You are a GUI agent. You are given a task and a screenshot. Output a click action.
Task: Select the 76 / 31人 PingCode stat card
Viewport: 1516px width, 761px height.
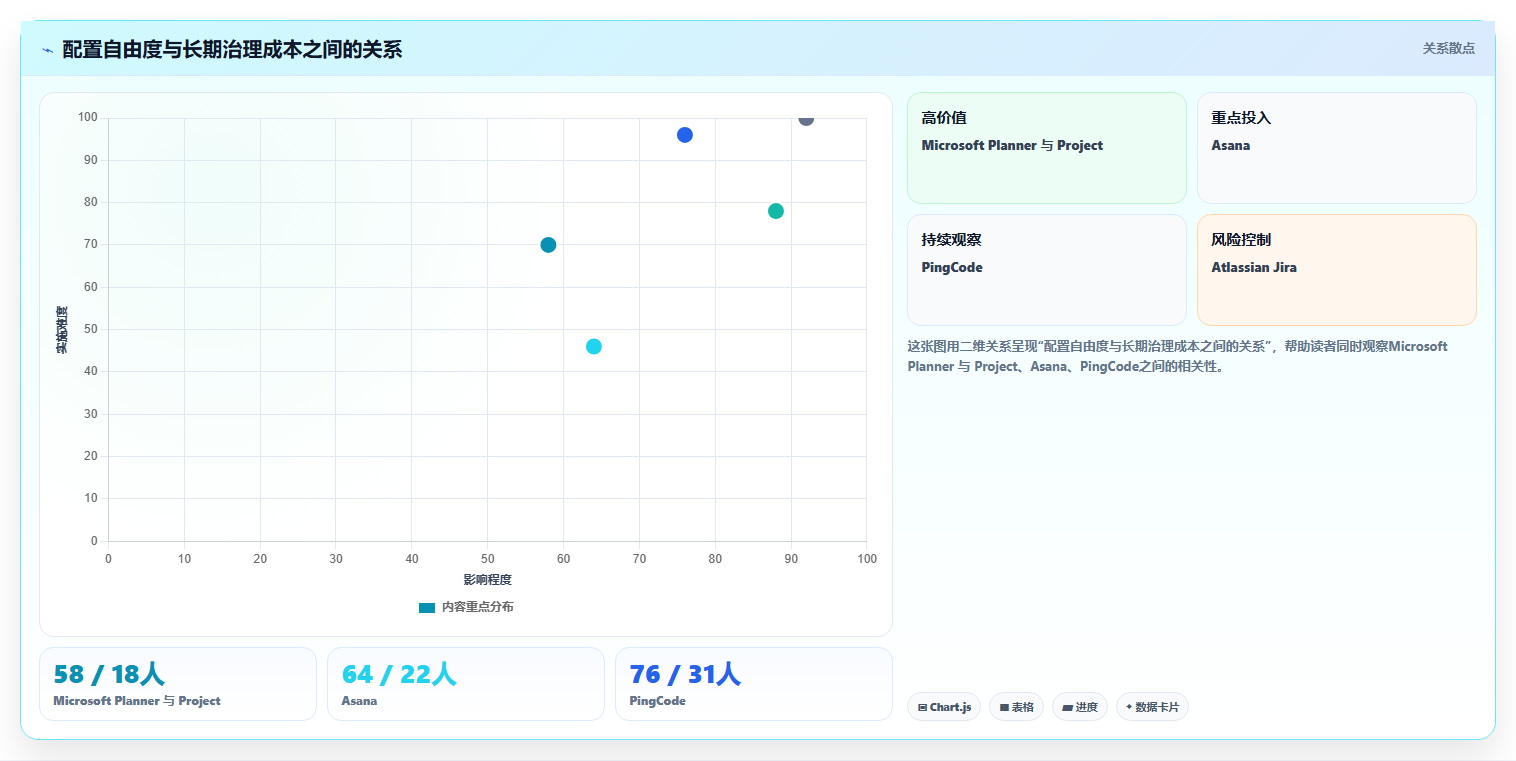(x=754, y=684)
